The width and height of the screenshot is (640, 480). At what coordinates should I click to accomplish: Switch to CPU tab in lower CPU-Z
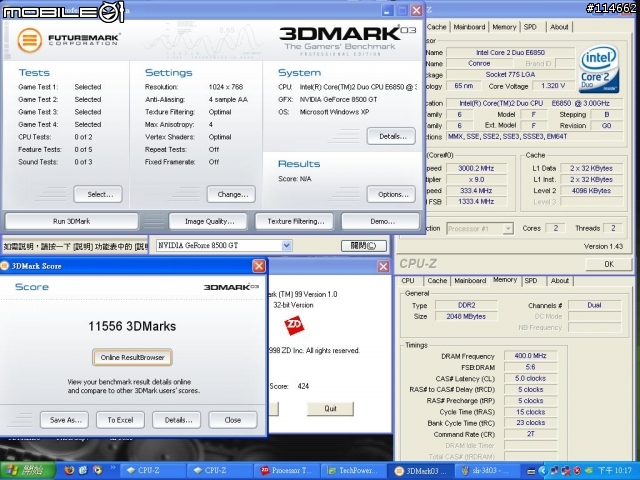pyautogui.click(x=408, y=281)
